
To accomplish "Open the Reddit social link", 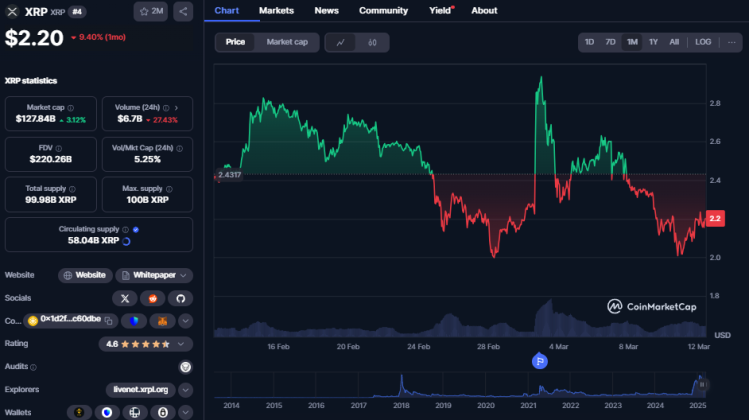I will 152,298.
